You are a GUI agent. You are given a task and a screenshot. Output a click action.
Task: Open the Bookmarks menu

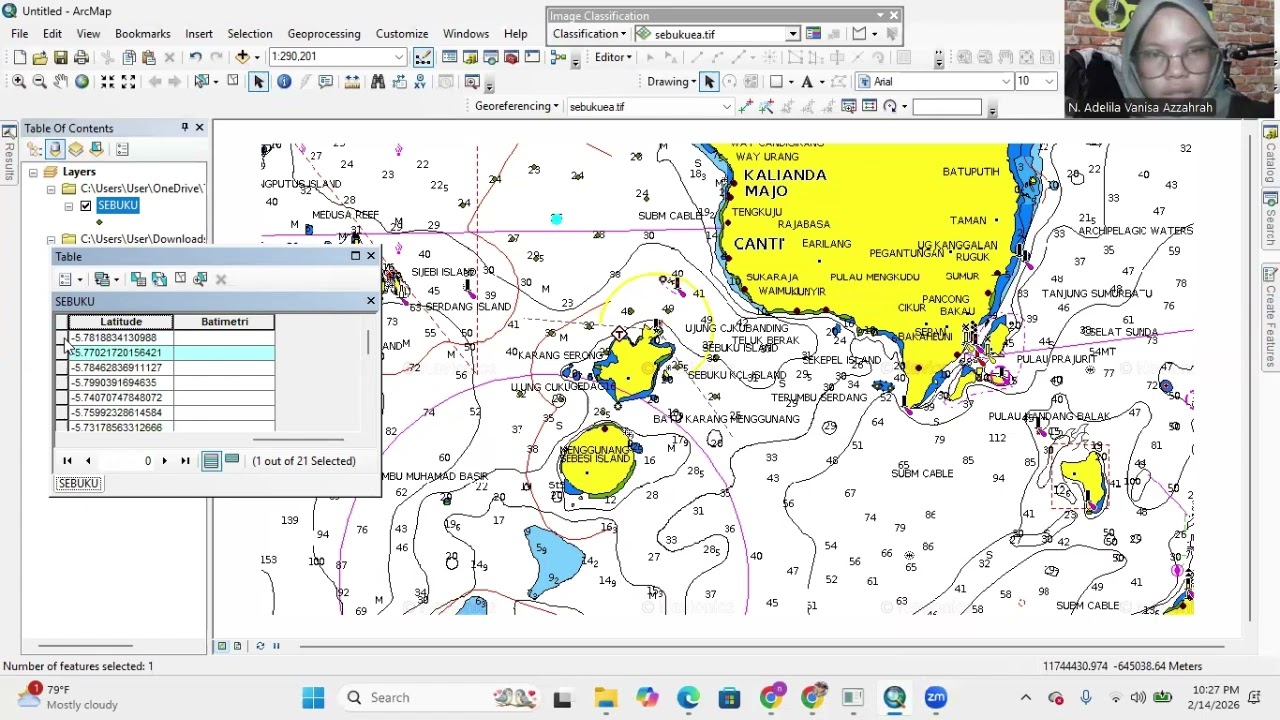(x=143, y=34)
